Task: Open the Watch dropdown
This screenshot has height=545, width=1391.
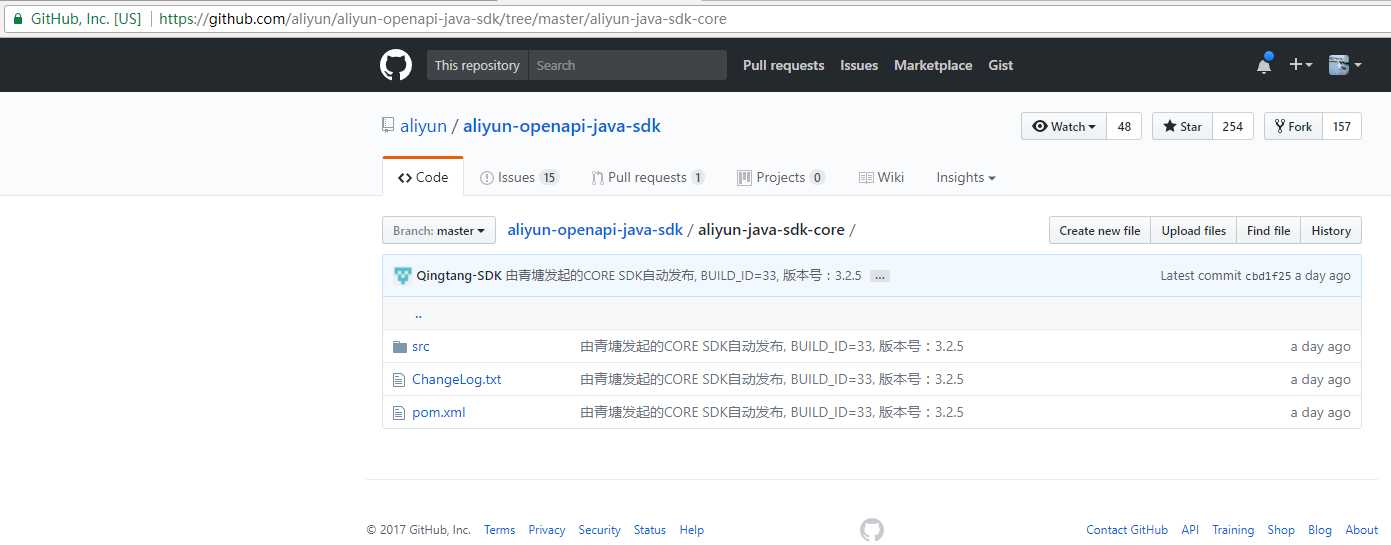Action: point(1064,127)
